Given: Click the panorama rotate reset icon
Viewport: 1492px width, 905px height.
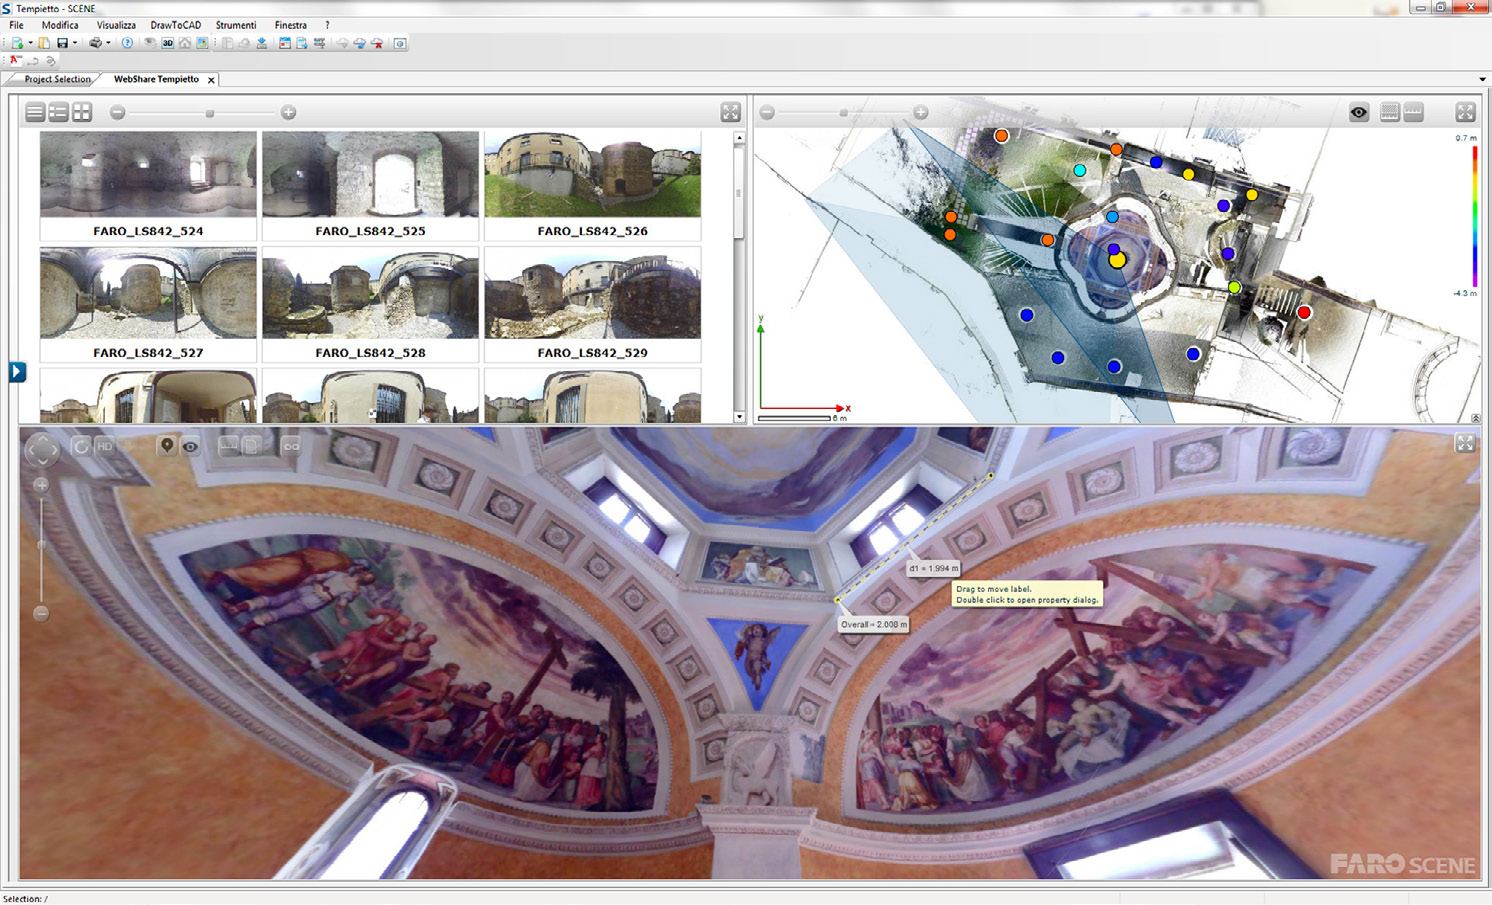Looking at the screenshot, I should pyautogui.click(x=81, y=447).
